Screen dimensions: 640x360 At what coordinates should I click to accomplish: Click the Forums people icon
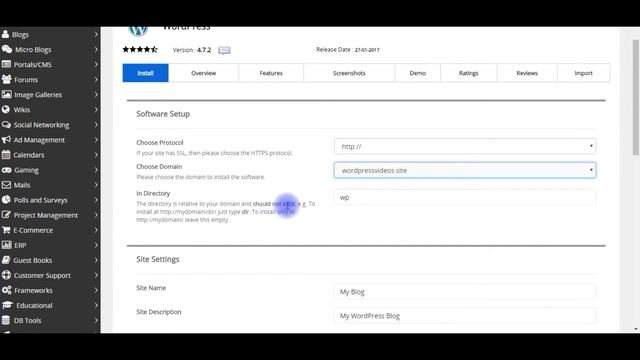coord(7,79)
